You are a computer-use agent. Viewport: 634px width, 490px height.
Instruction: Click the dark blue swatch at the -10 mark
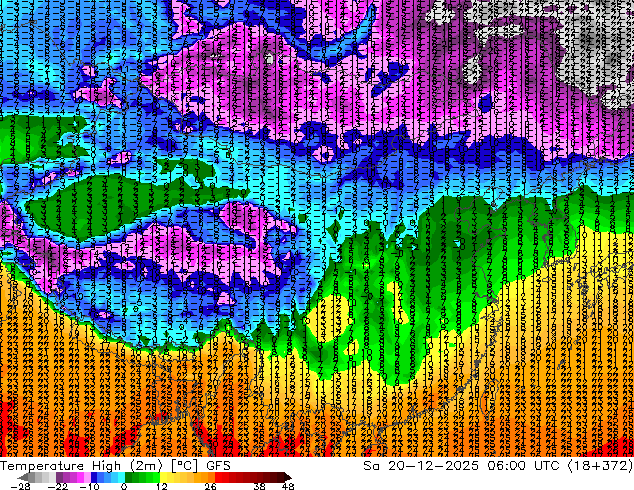pos(94,477)
